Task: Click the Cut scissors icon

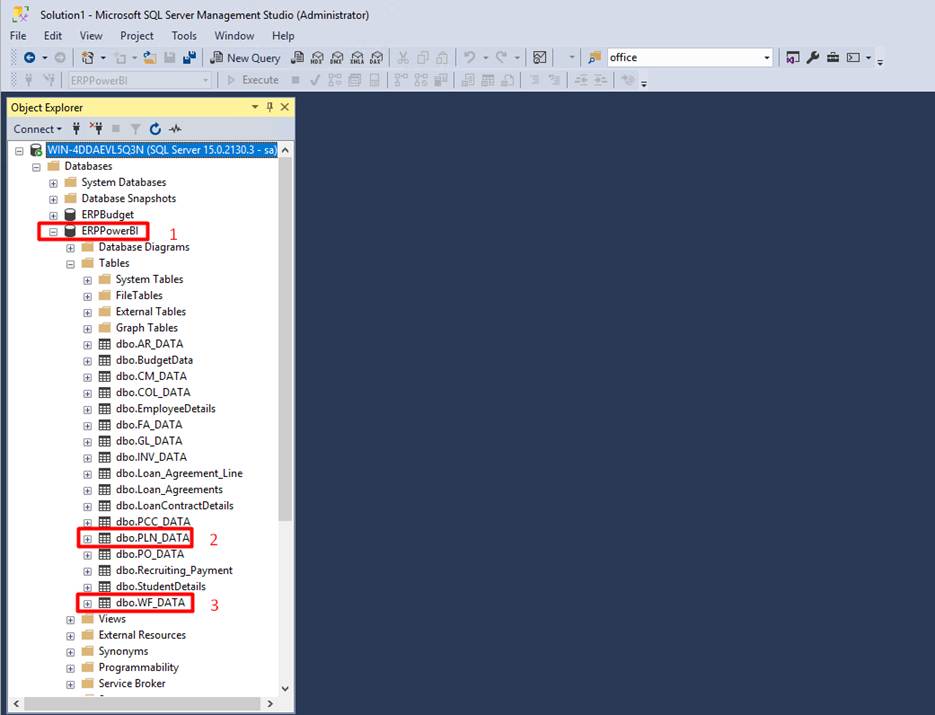Action: 403,57
